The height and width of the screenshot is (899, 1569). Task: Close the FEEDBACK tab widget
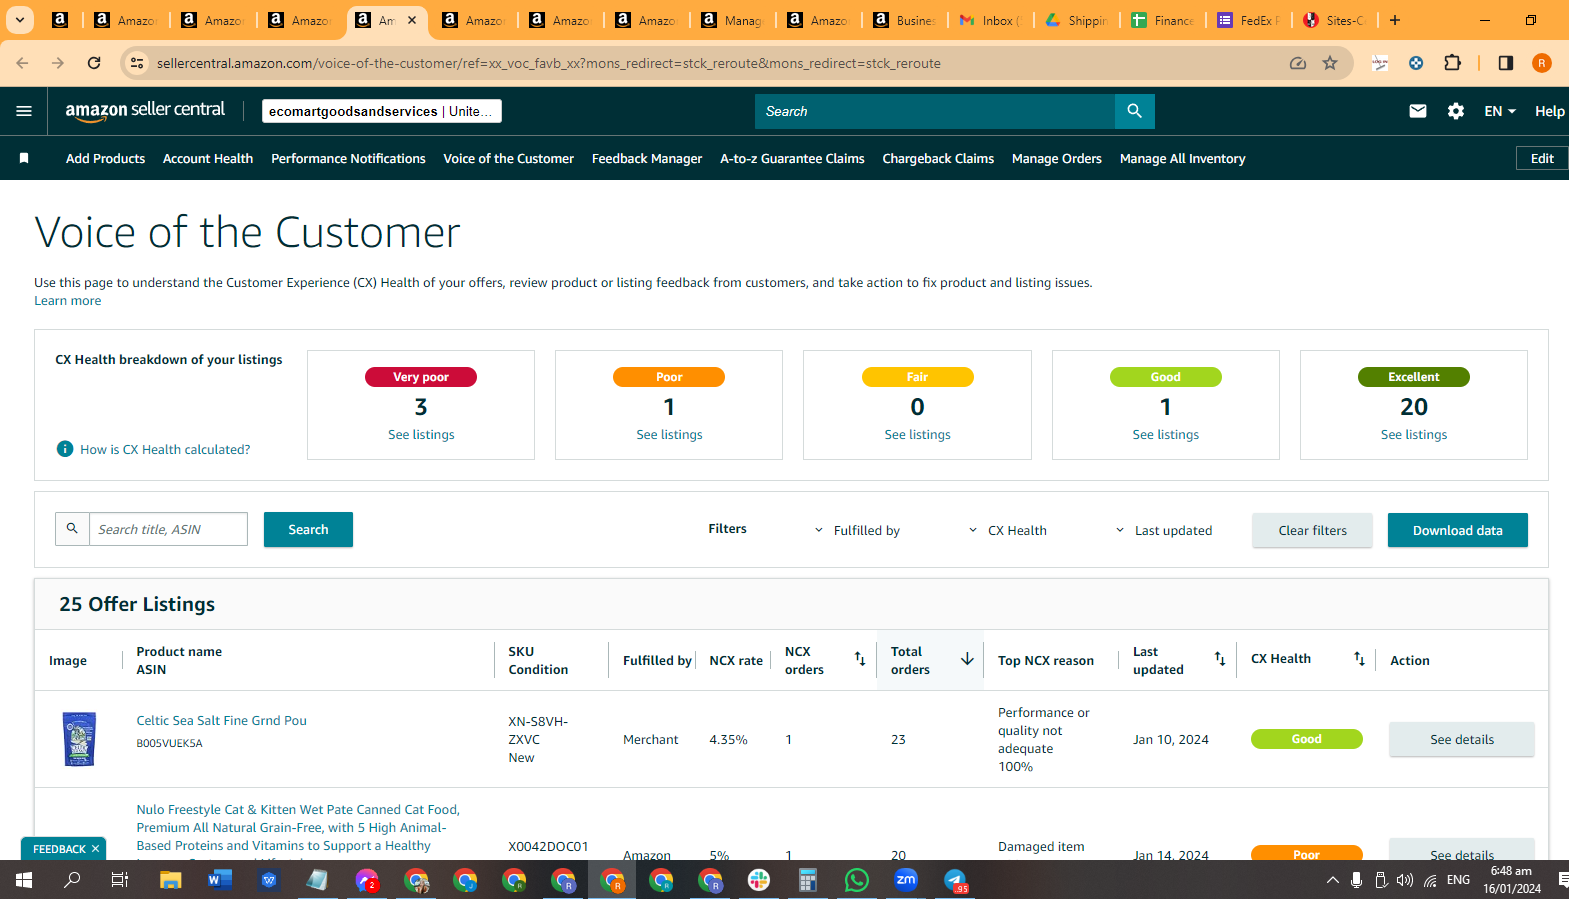(x=95, y=849)
